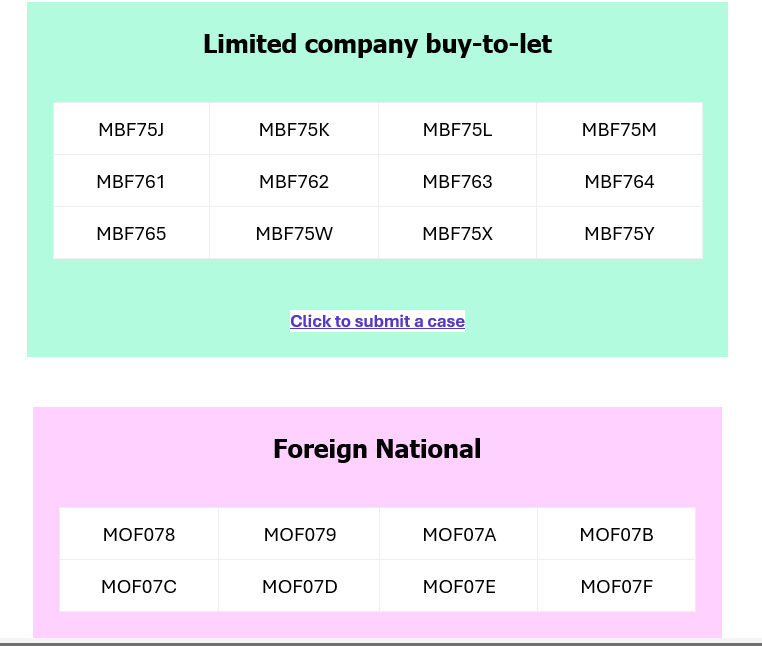Choose the MBF75M product code

click(x=619, y=129)
